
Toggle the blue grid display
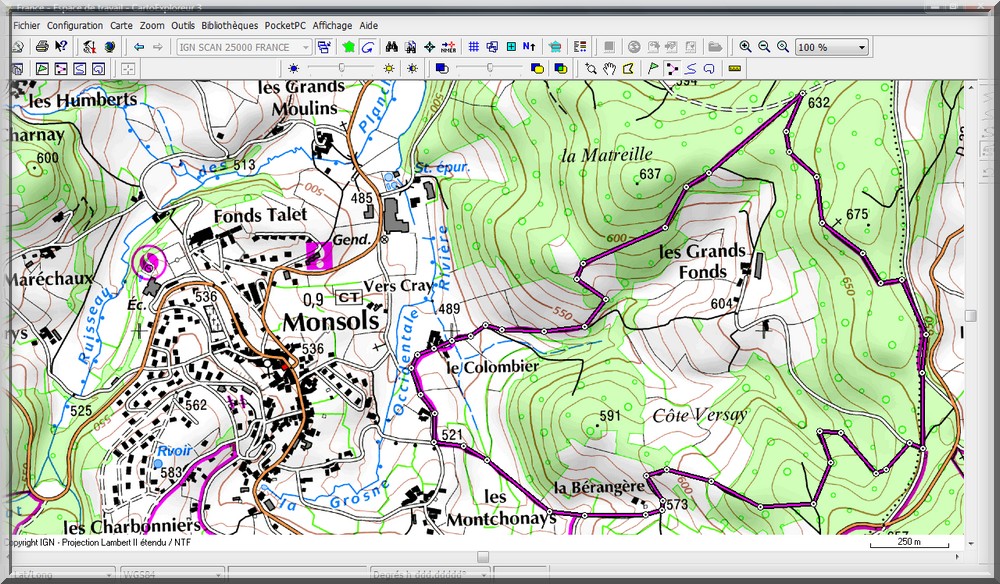tap(473, 47)
